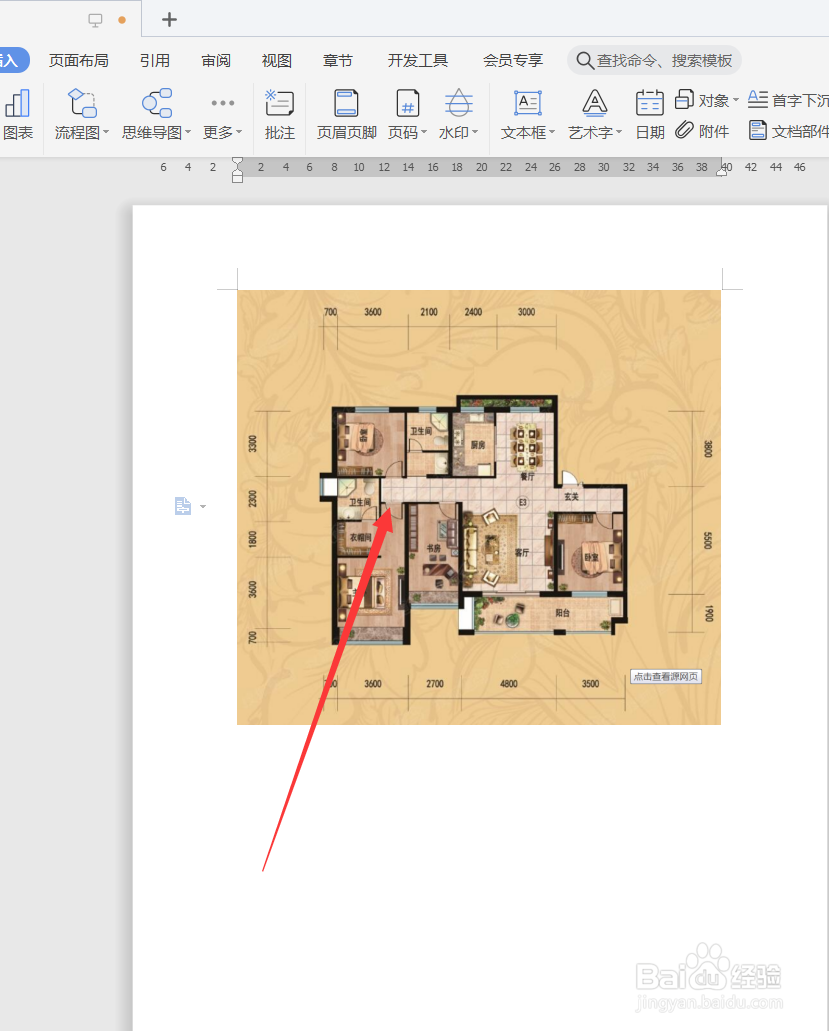The width and height of the screenshot is (829, 1031).
Task: Click the Page Number (页码) icon
Action: 408,103
